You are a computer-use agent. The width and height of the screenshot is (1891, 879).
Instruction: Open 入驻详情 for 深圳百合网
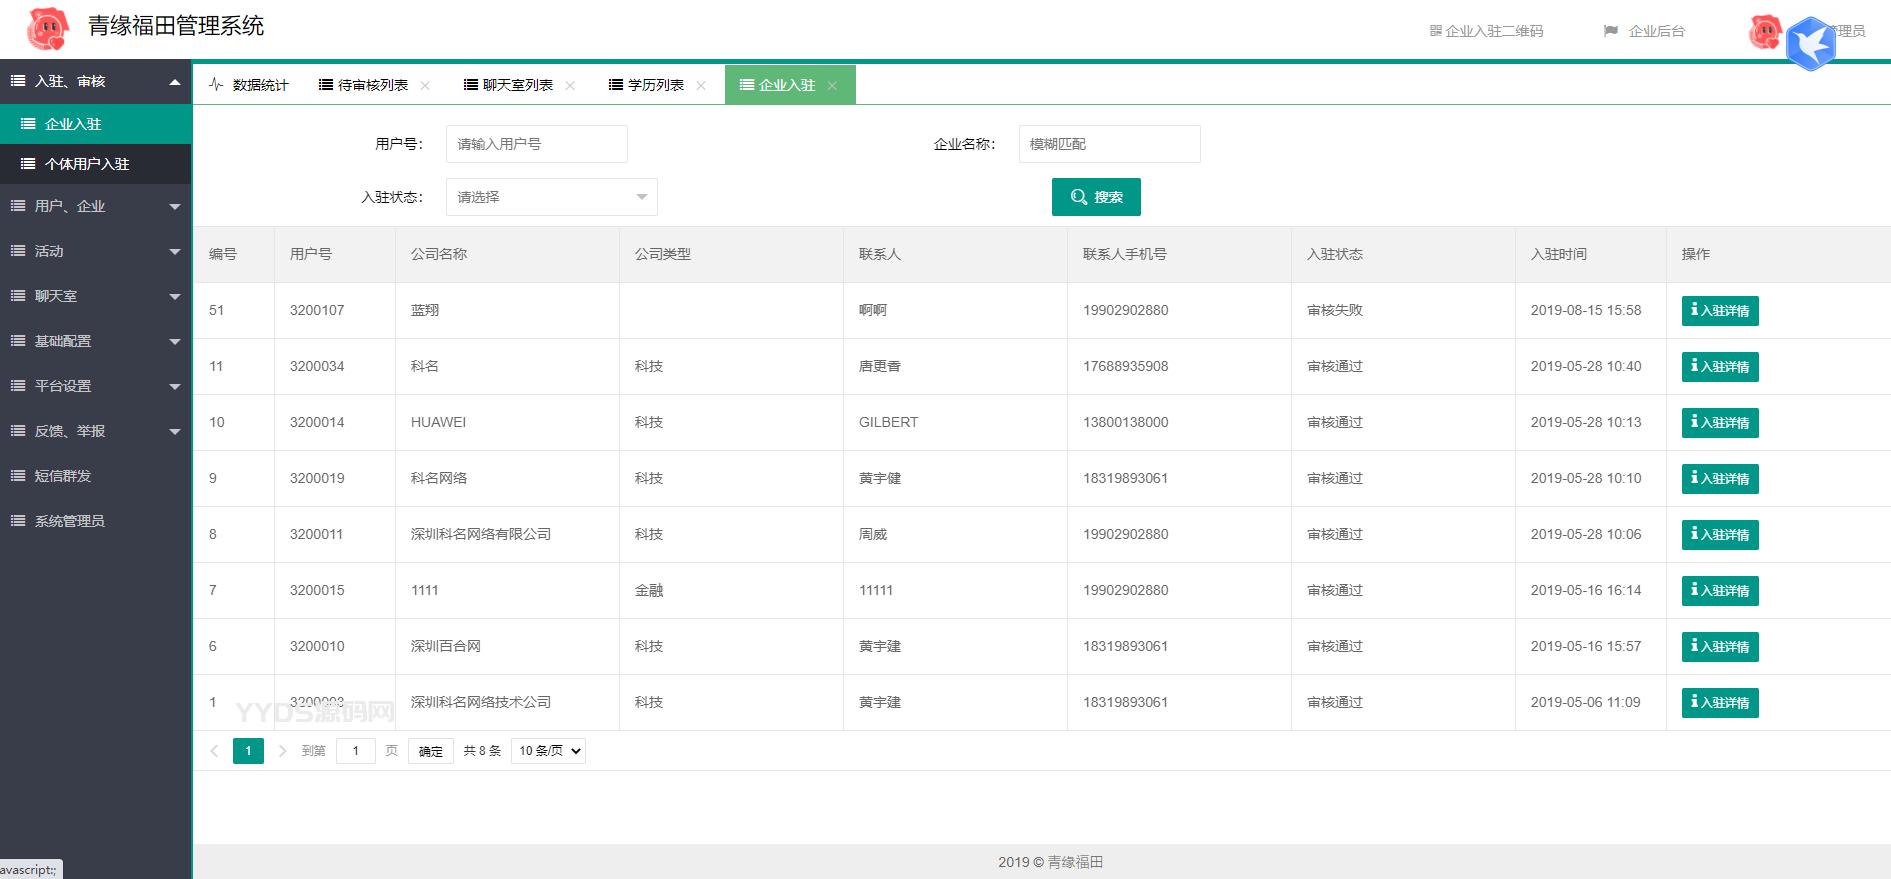1720,647
